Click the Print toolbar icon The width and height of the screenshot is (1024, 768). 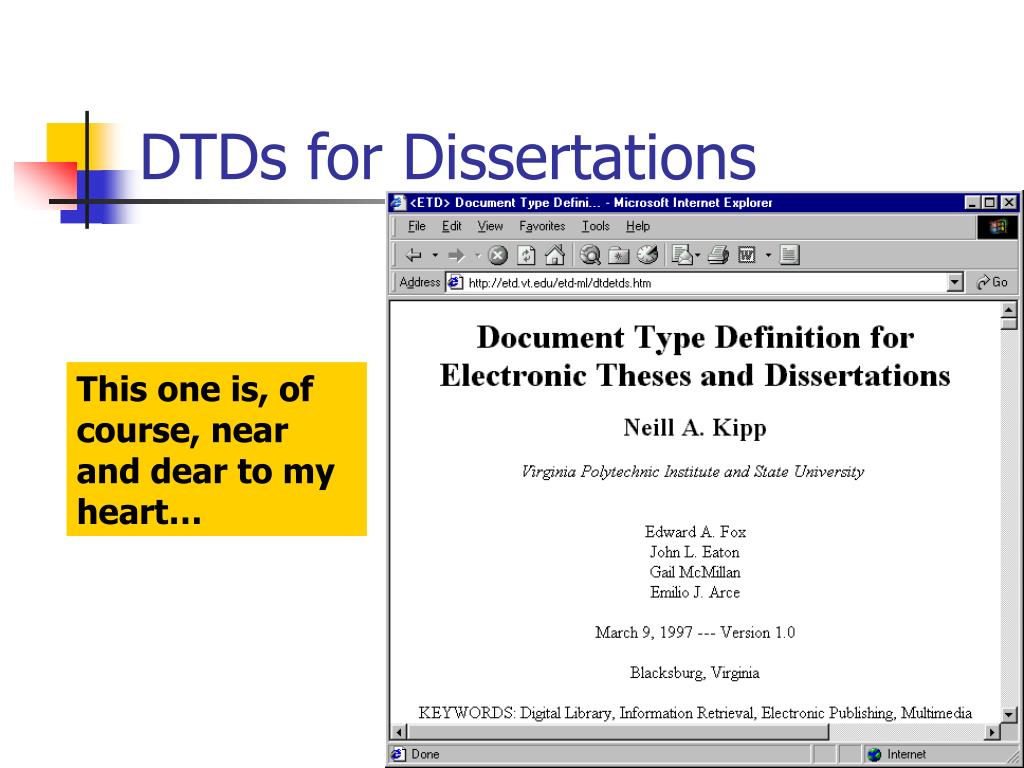[718, 255]
